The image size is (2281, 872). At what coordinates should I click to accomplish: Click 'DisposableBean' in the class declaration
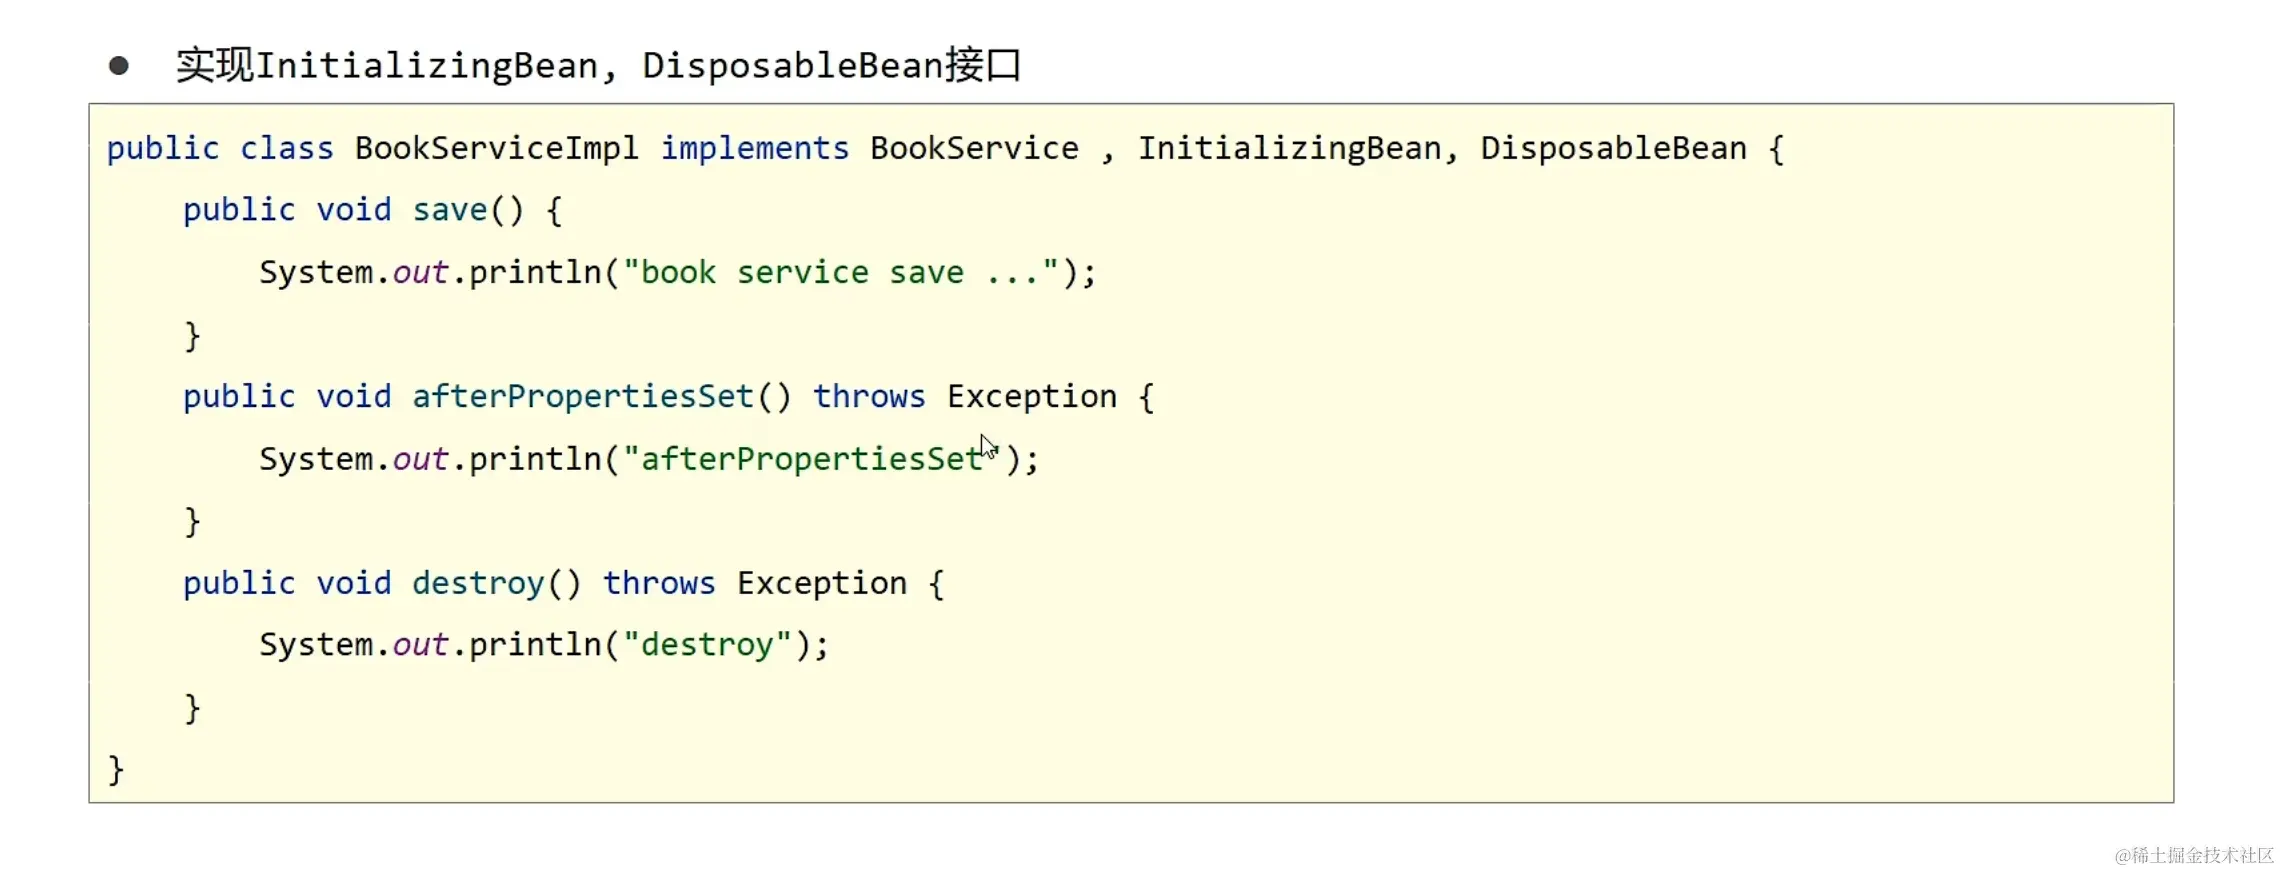pyautogui.click(x=1613, y=149)
